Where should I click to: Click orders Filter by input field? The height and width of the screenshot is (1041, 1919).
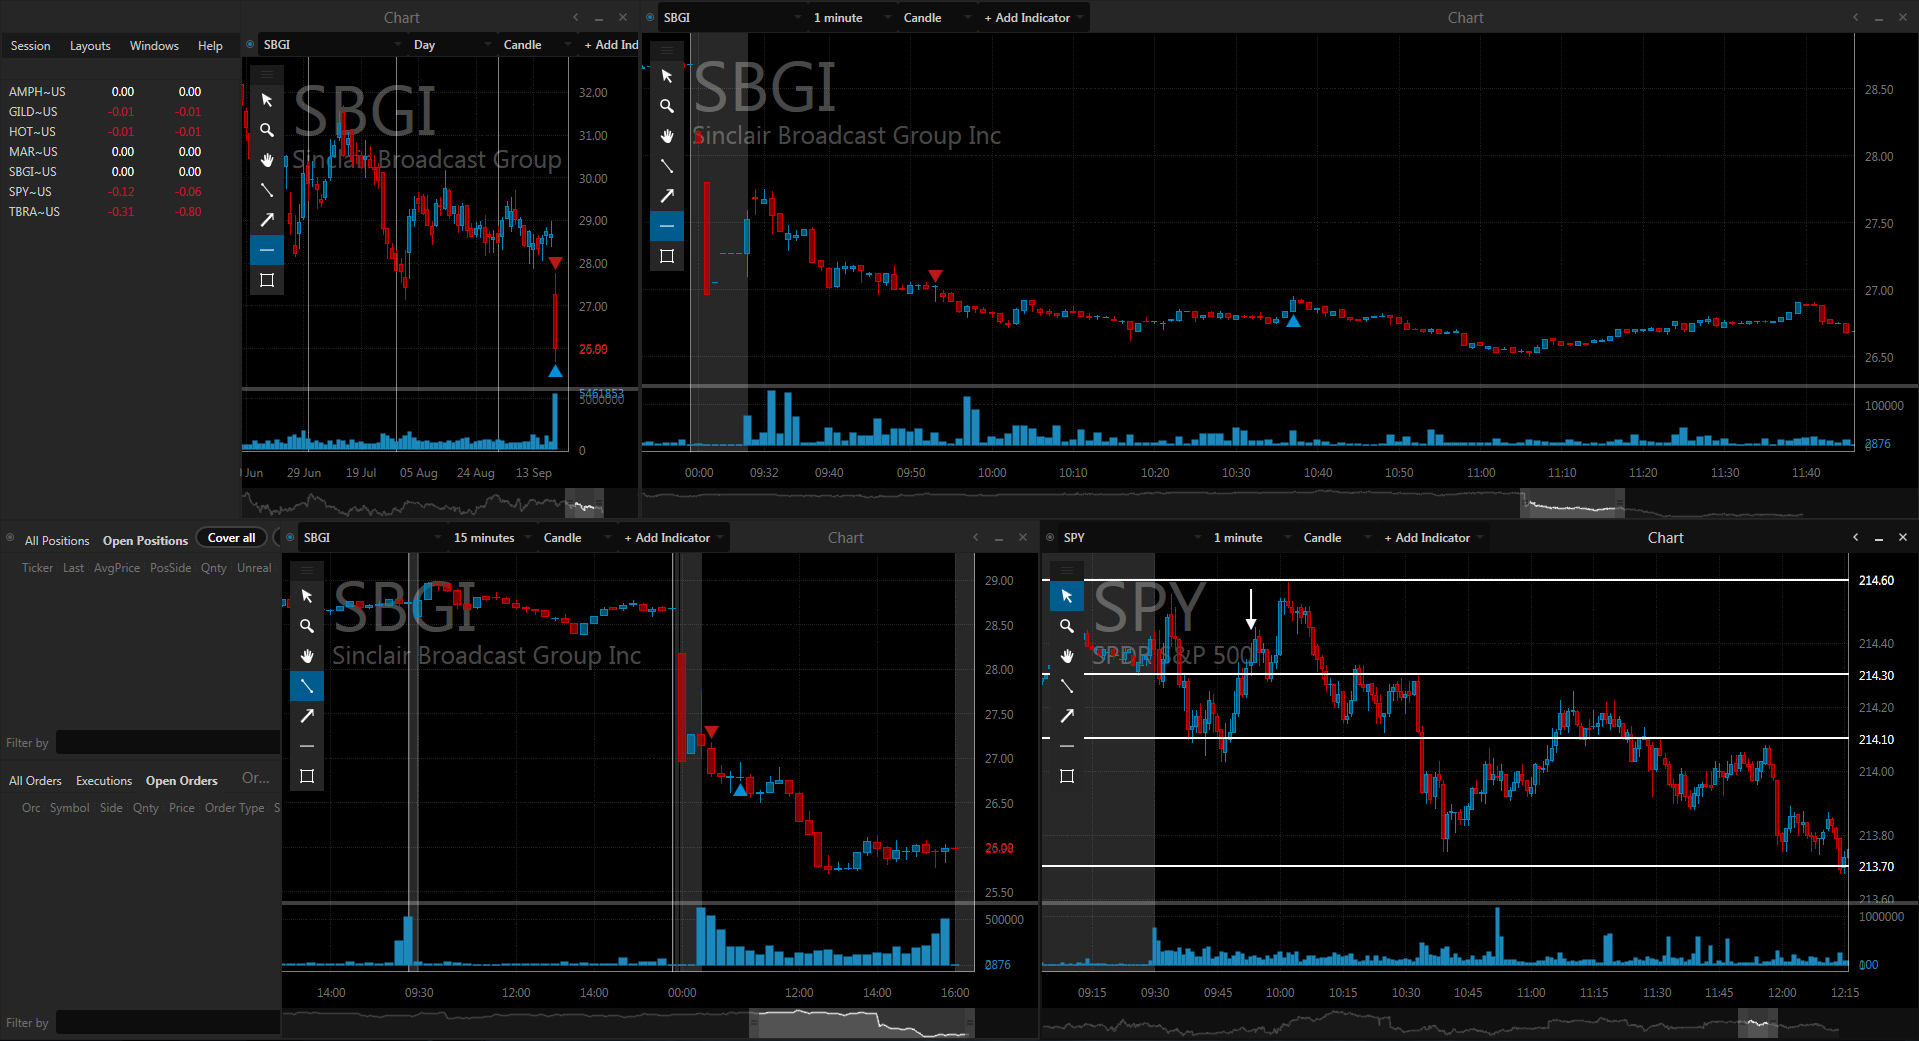point(168,1023)
